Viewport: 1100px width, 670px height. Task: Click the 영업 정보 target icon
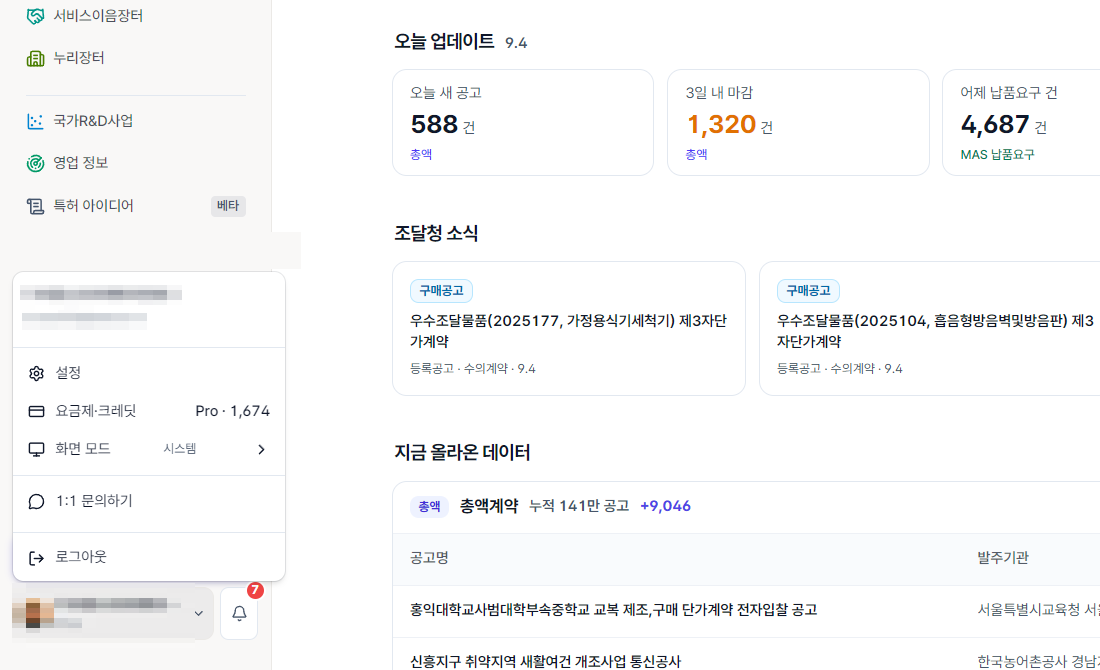[35, 163]
